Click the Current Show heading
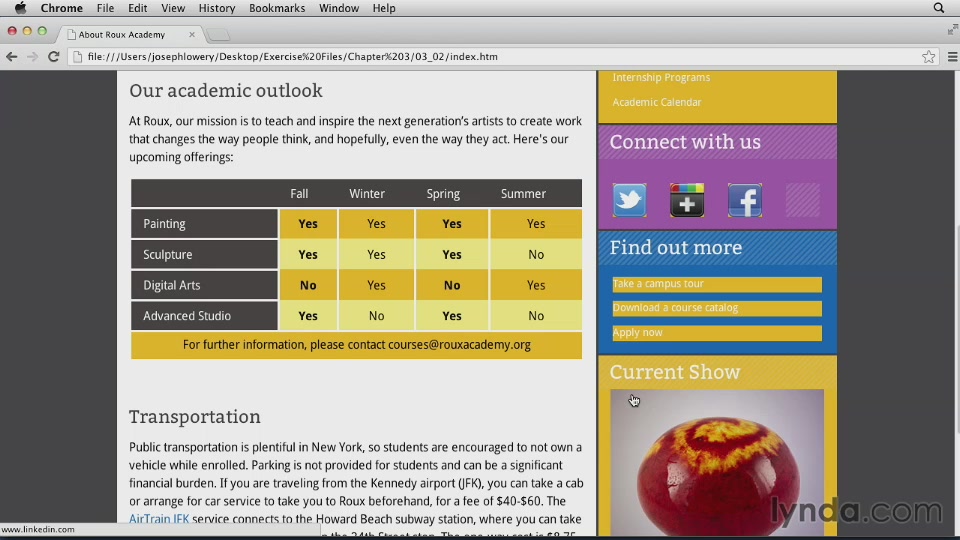The height and width of the screenshot is (540, 960). tap(675, 372)
